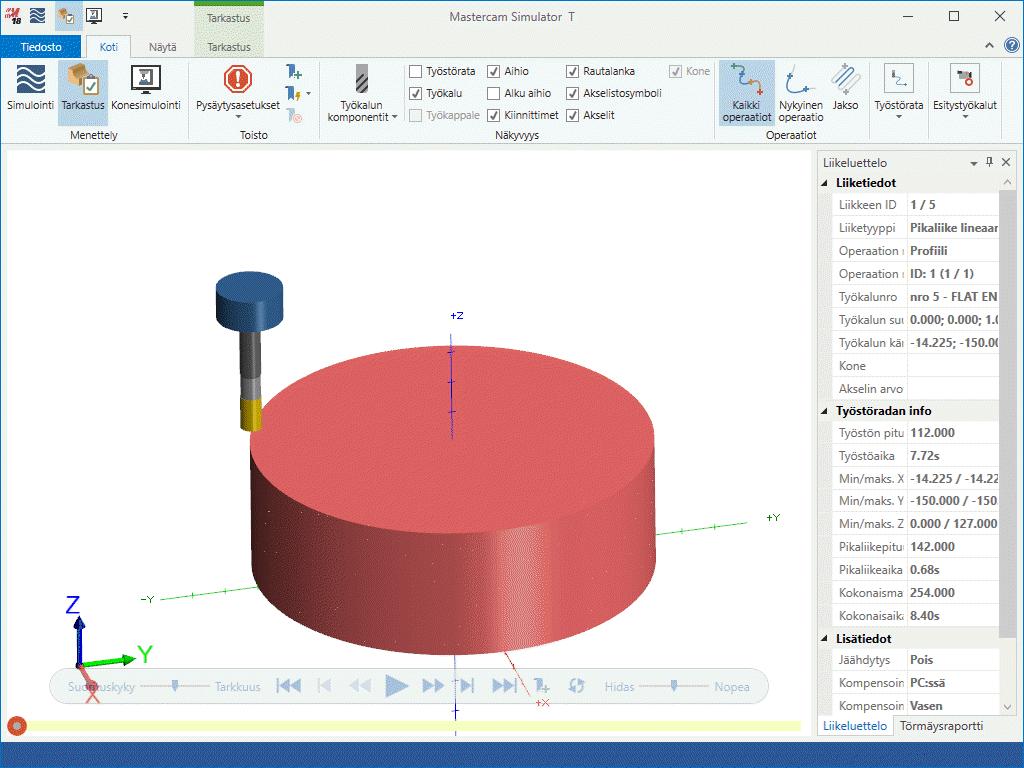Click the Mastercam logo icon in title bar
Viewport: 1024px width, 768px height.
pos(14,15)
